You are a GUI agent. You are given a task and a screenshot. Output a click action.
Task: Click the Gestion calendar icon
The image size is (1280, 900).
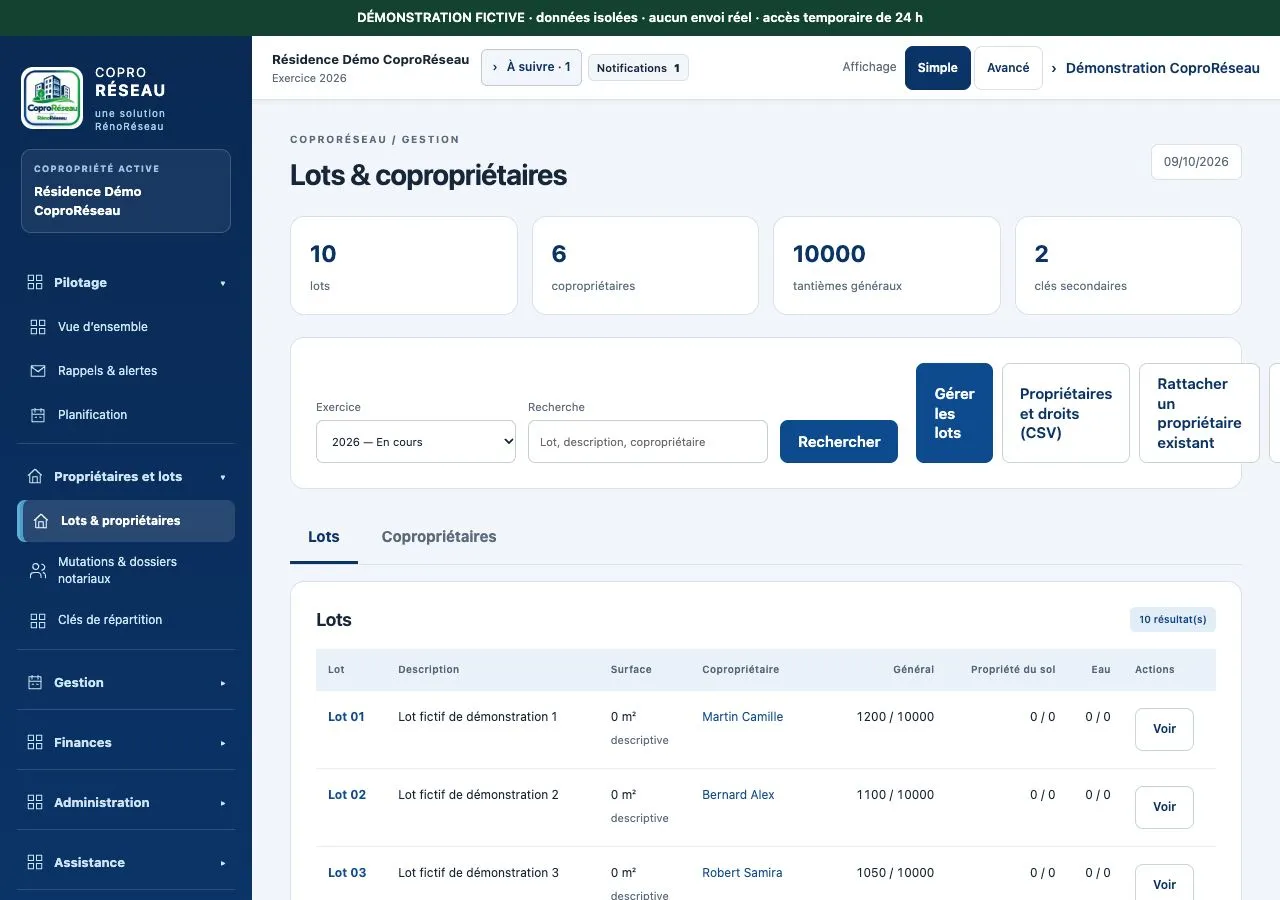coord(35,682)
